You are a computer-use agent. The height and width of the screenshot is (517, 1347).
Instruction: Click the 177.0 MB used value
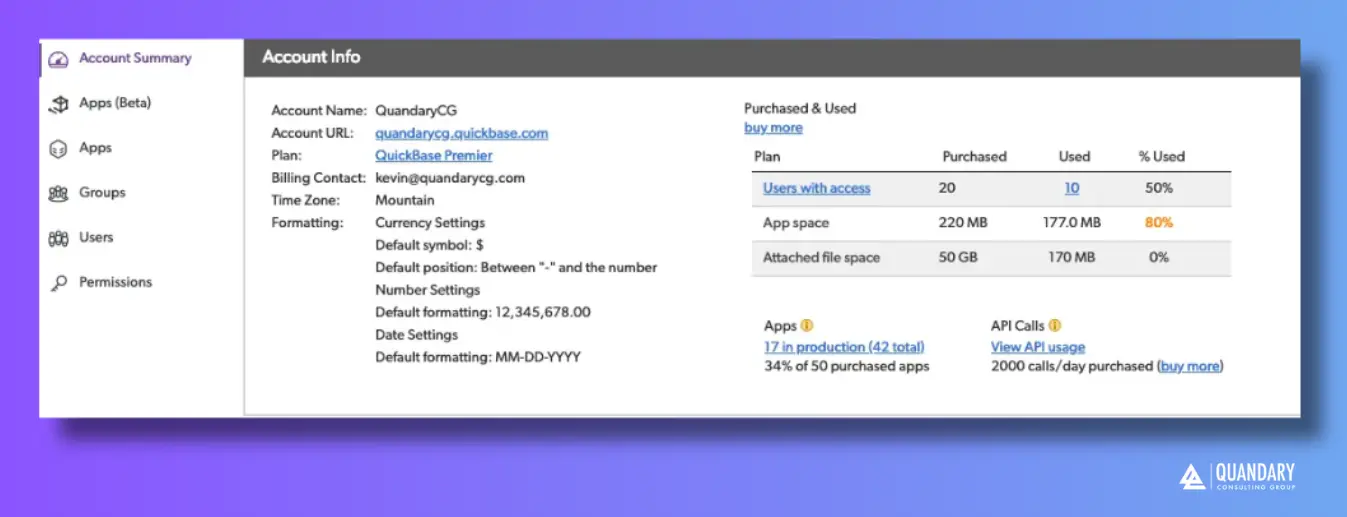[x=1071, y=223]
